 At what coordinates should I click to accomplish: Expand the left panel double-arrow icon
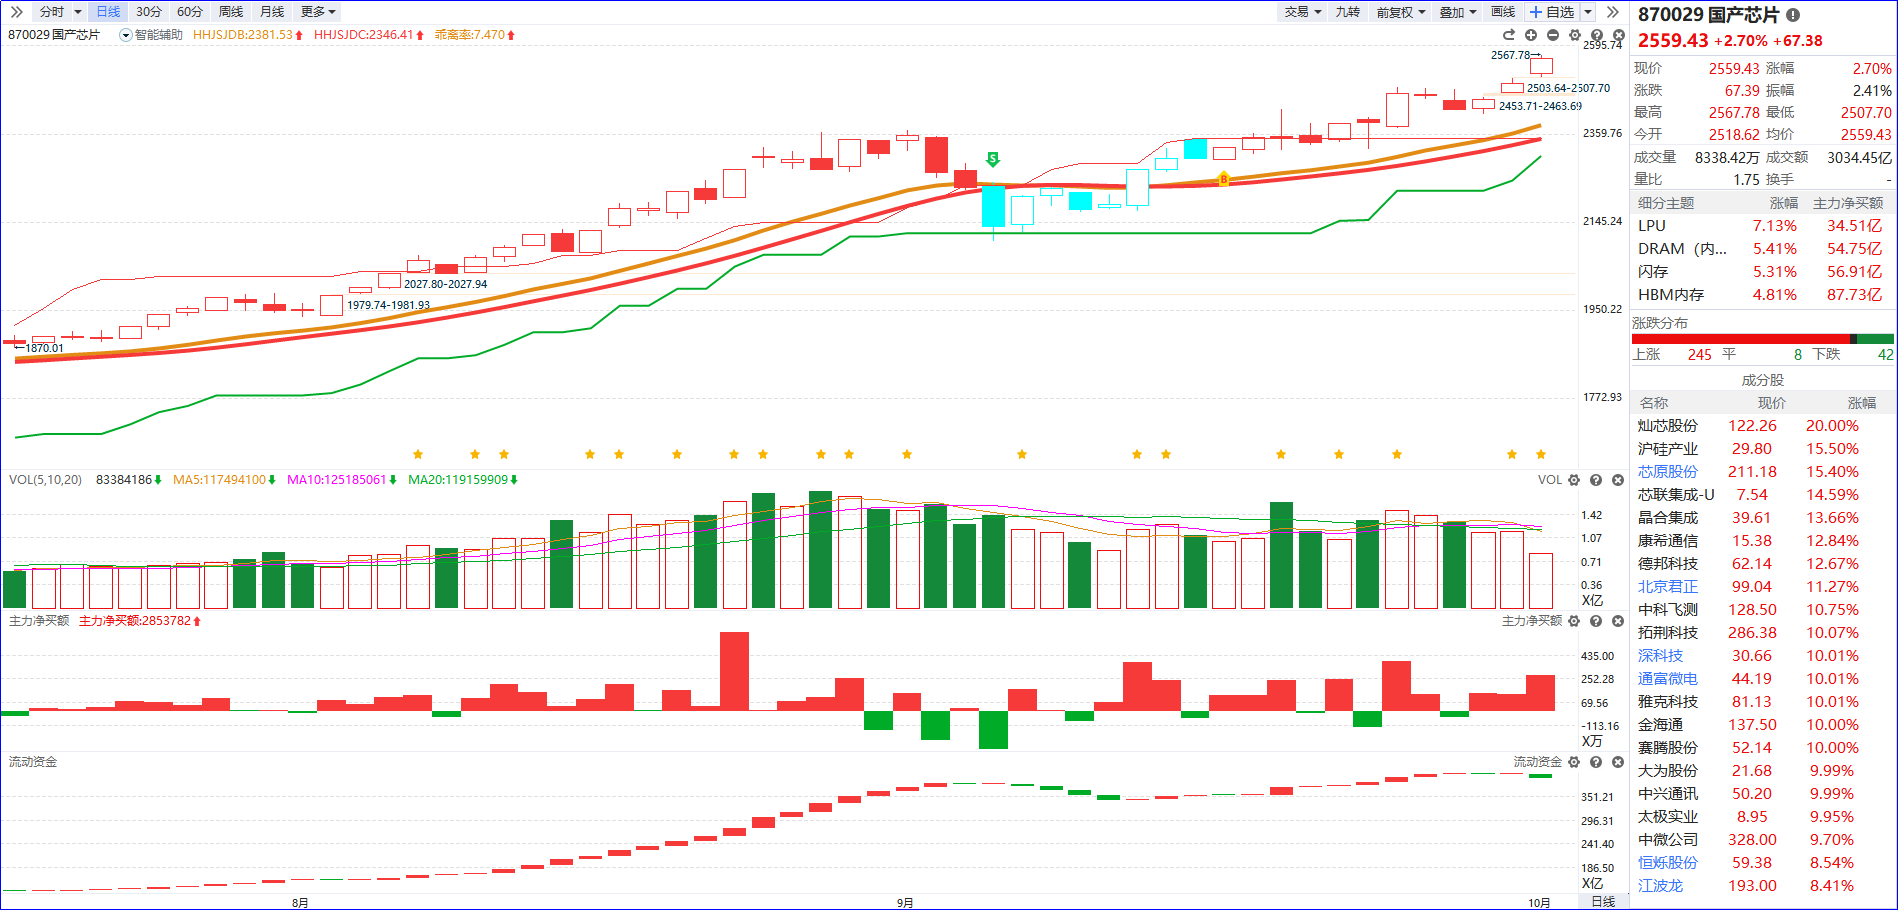(16, 12)
